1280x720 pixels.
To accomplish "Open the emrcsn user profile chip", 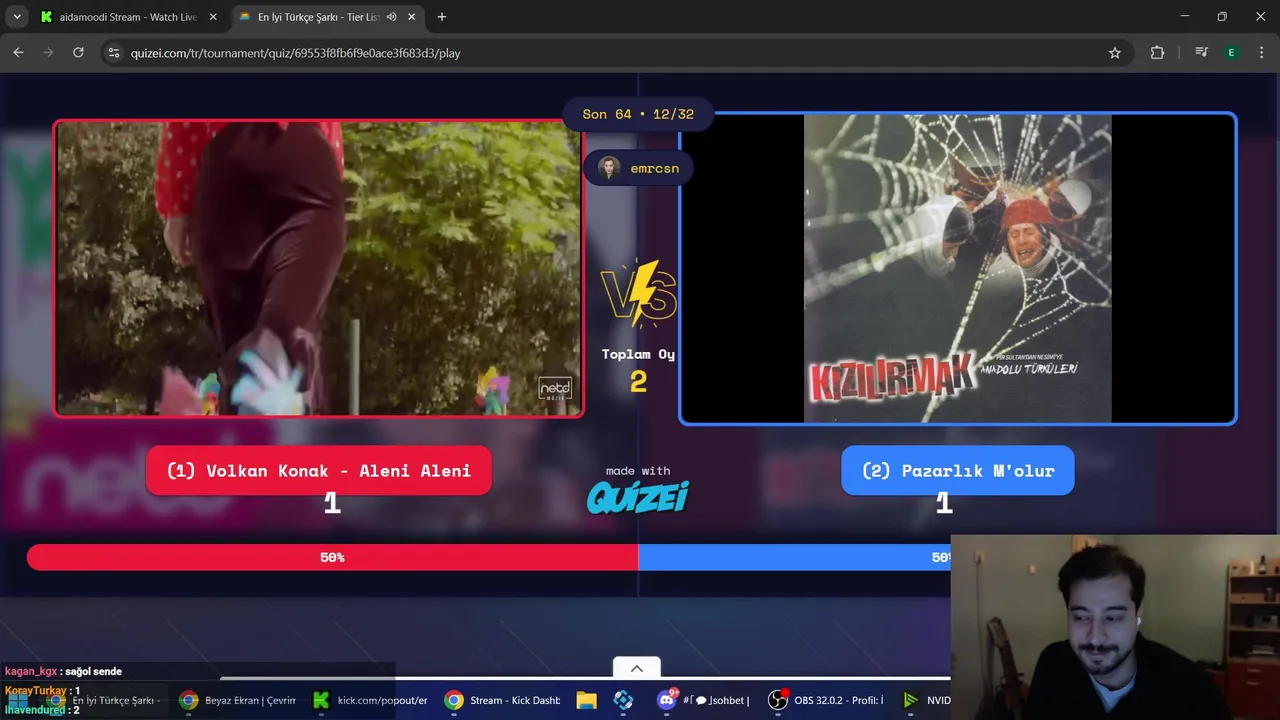I will 638,168.
